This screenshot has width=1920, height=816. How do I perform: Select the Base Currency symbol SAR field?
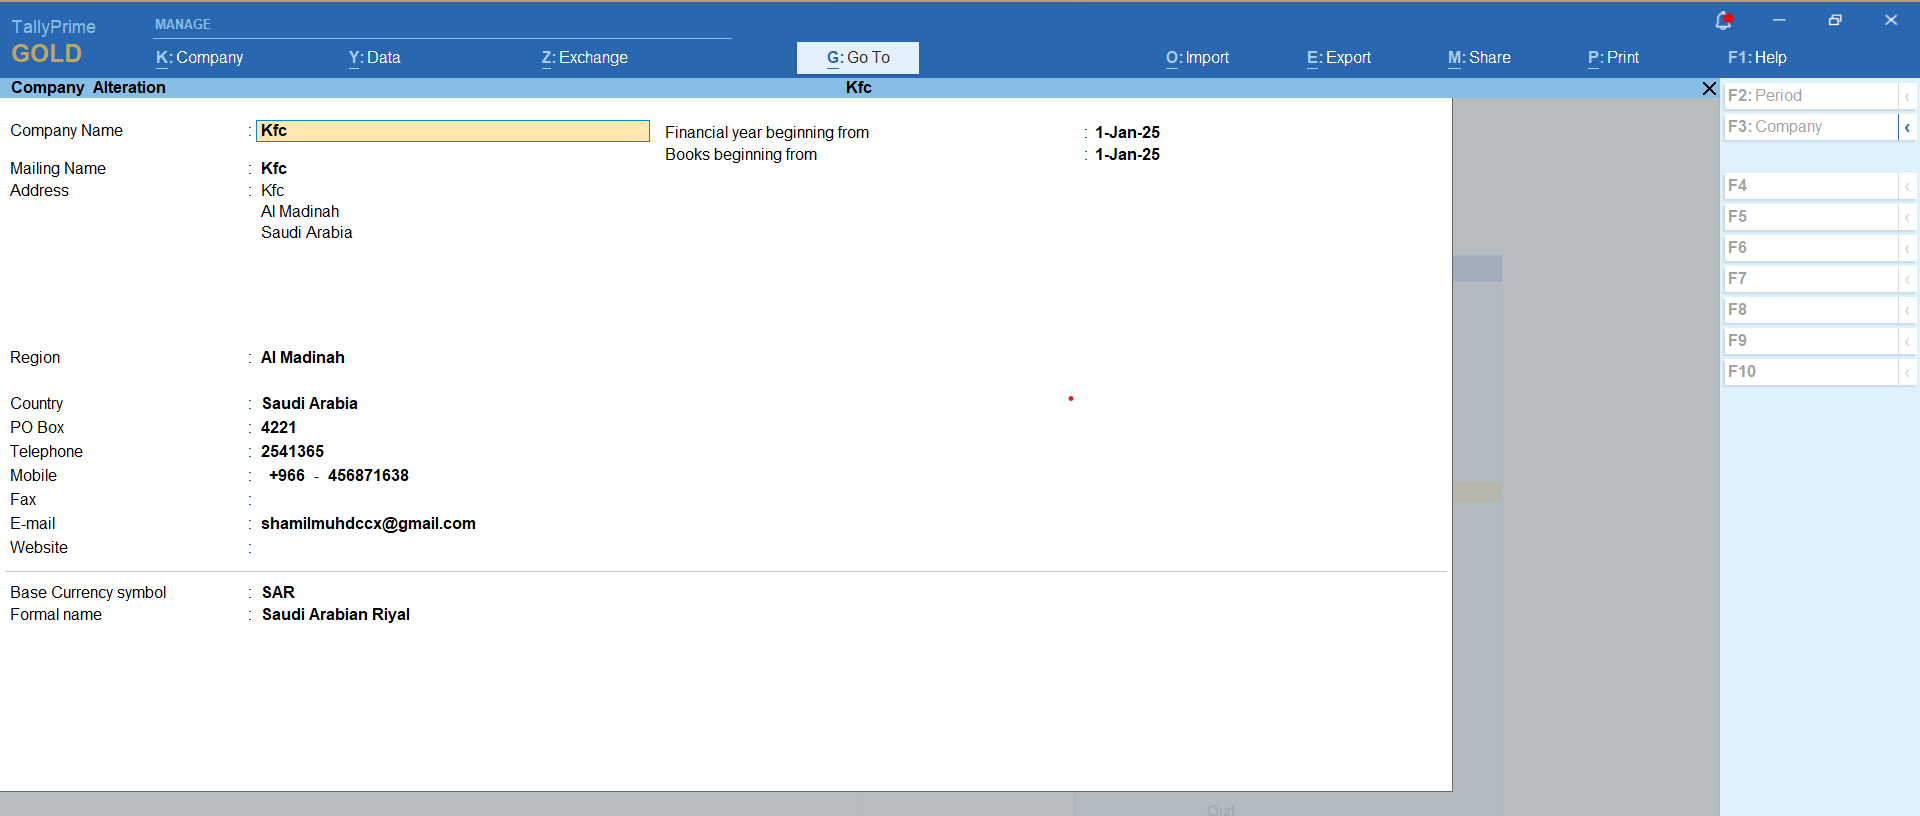click(x=278, y=593)
